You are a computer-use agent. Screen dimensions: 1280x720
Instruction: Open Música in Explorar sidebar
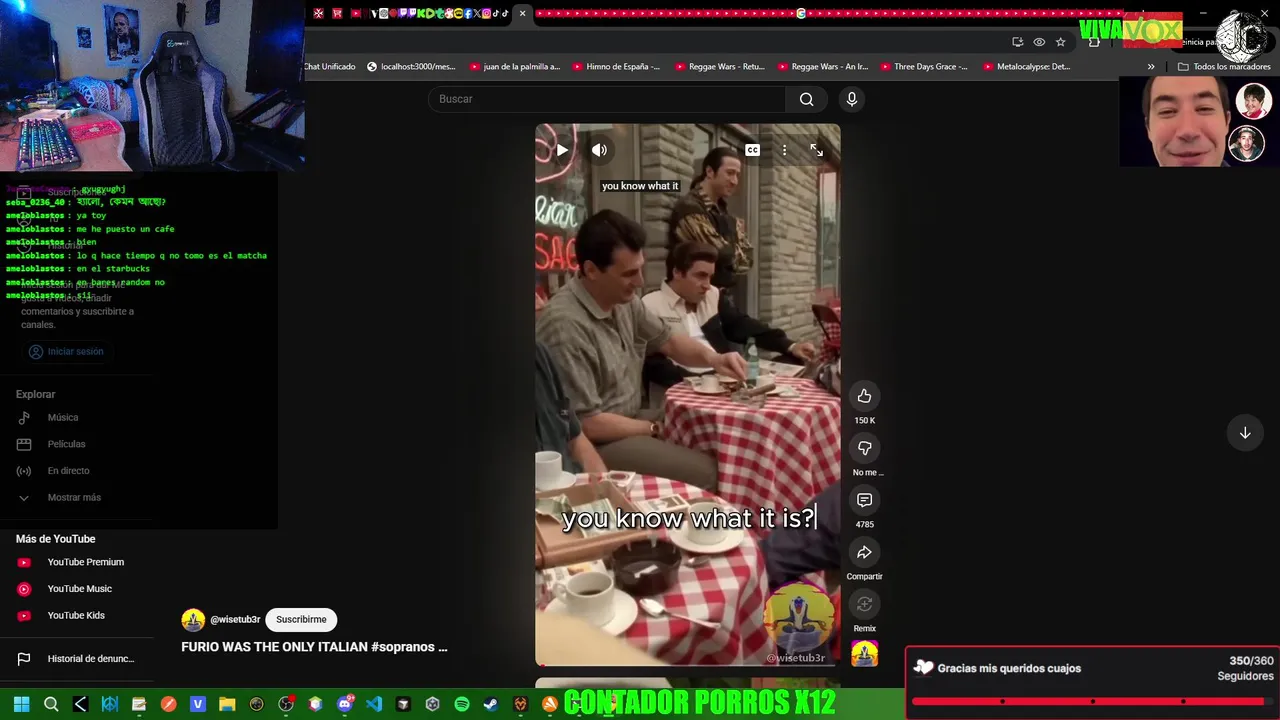pyautogui.click(x=63, y=417)
